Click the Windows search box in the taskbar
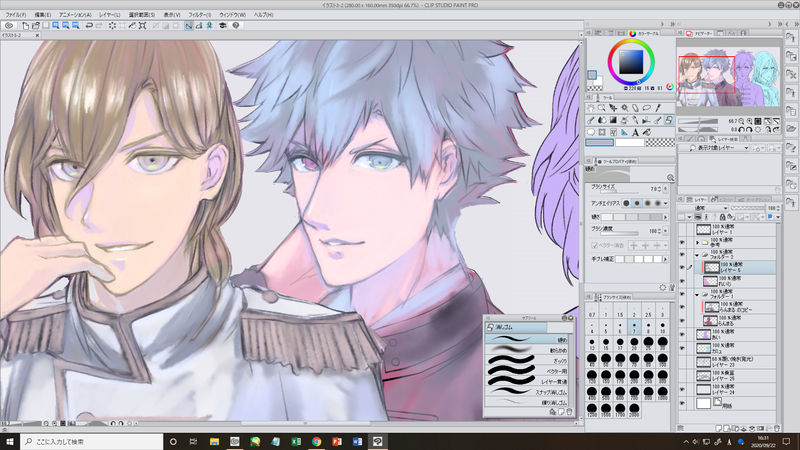 pos(92,441)
